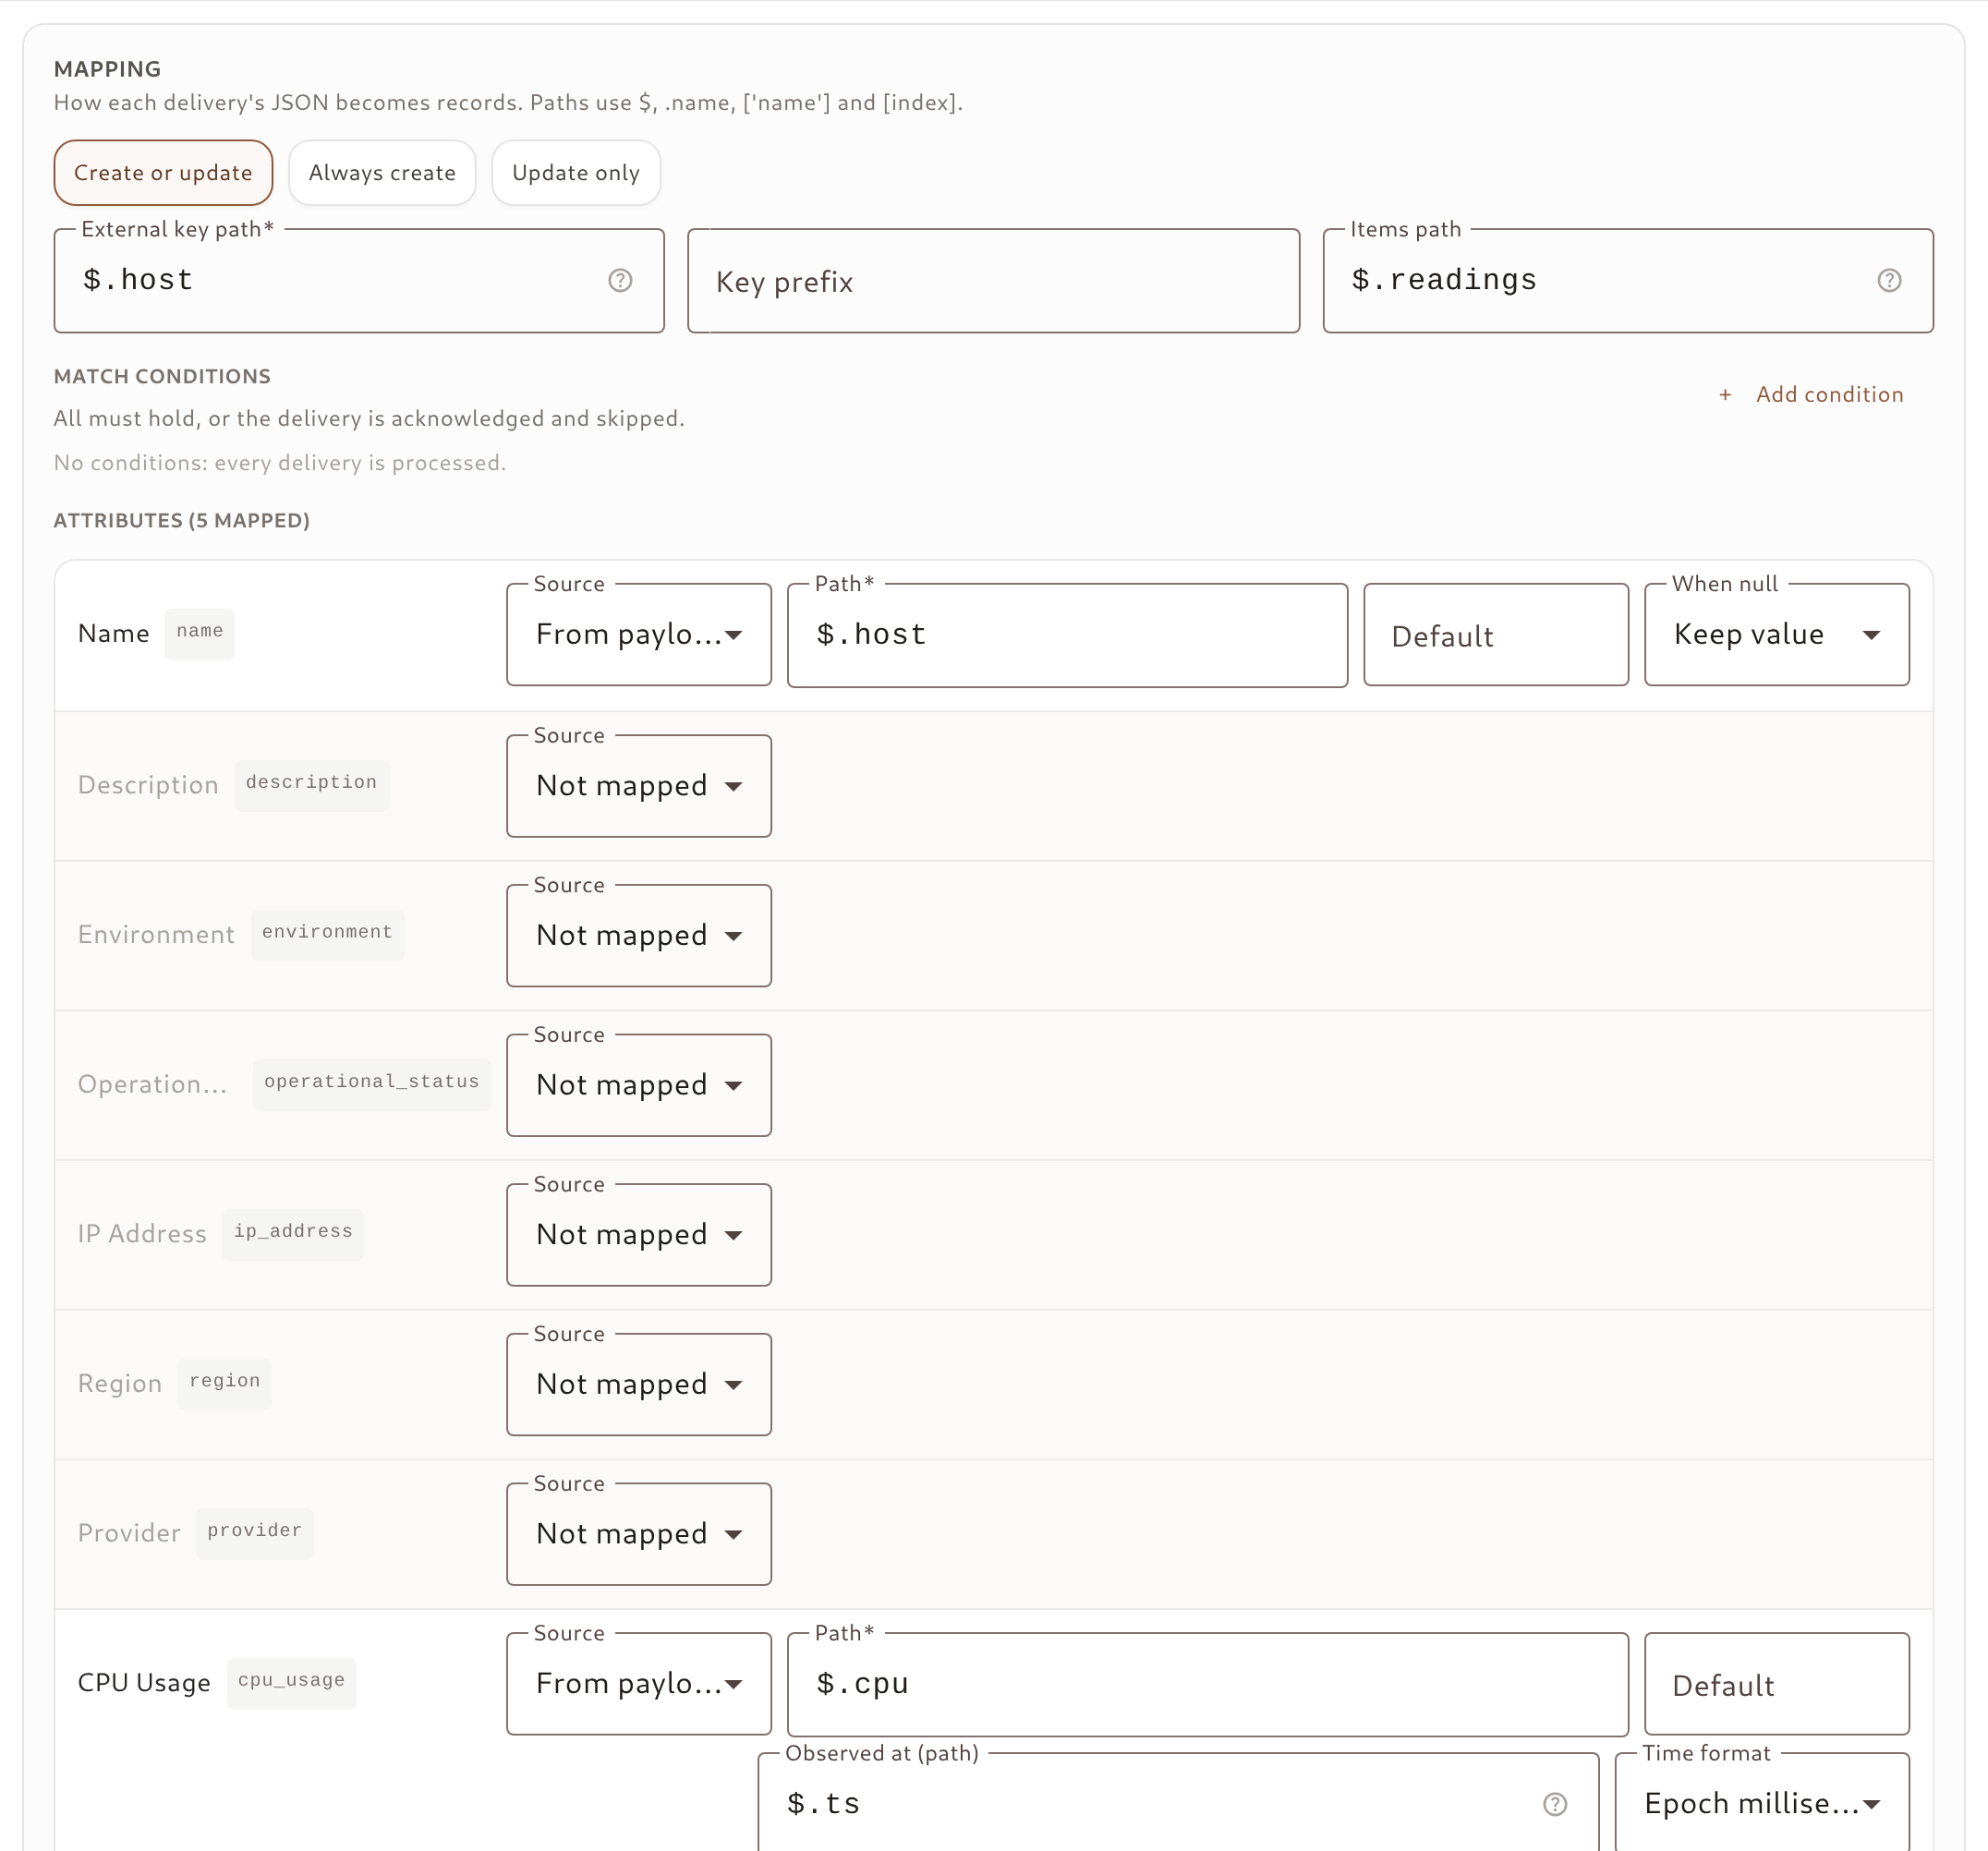Viewport: 1988px width, 1851px height.
Task: Open the Source dropdown for Provider
Action: tap(639, 1534)
